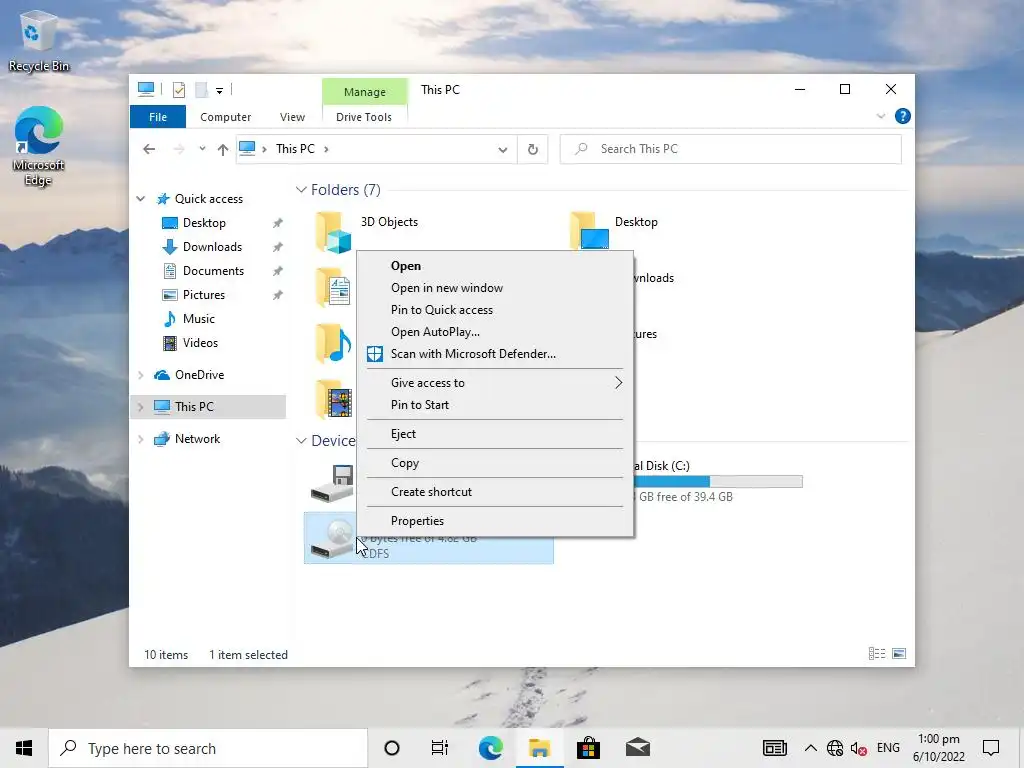Expand the OneDrive tree node
Screen dimensions: 1024x768
tap(140, 375)
